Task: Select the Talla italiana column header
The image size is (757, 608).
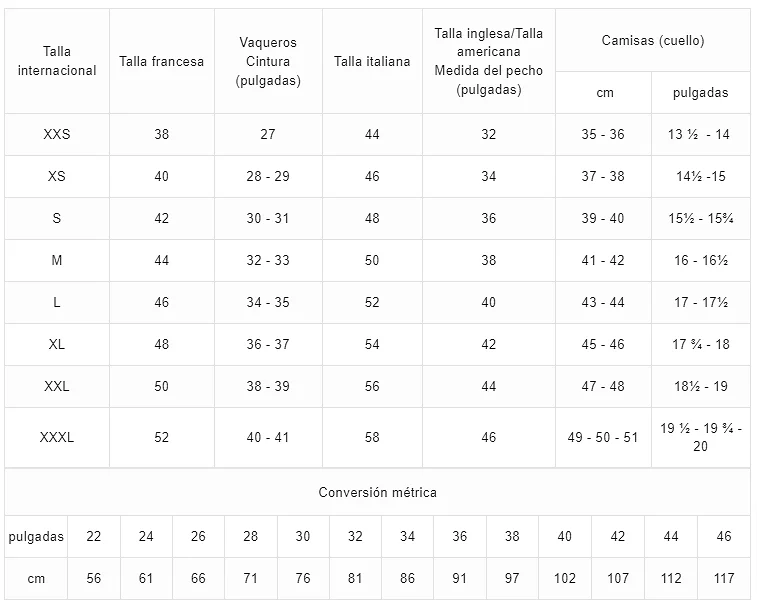Action: coord(372,61)
